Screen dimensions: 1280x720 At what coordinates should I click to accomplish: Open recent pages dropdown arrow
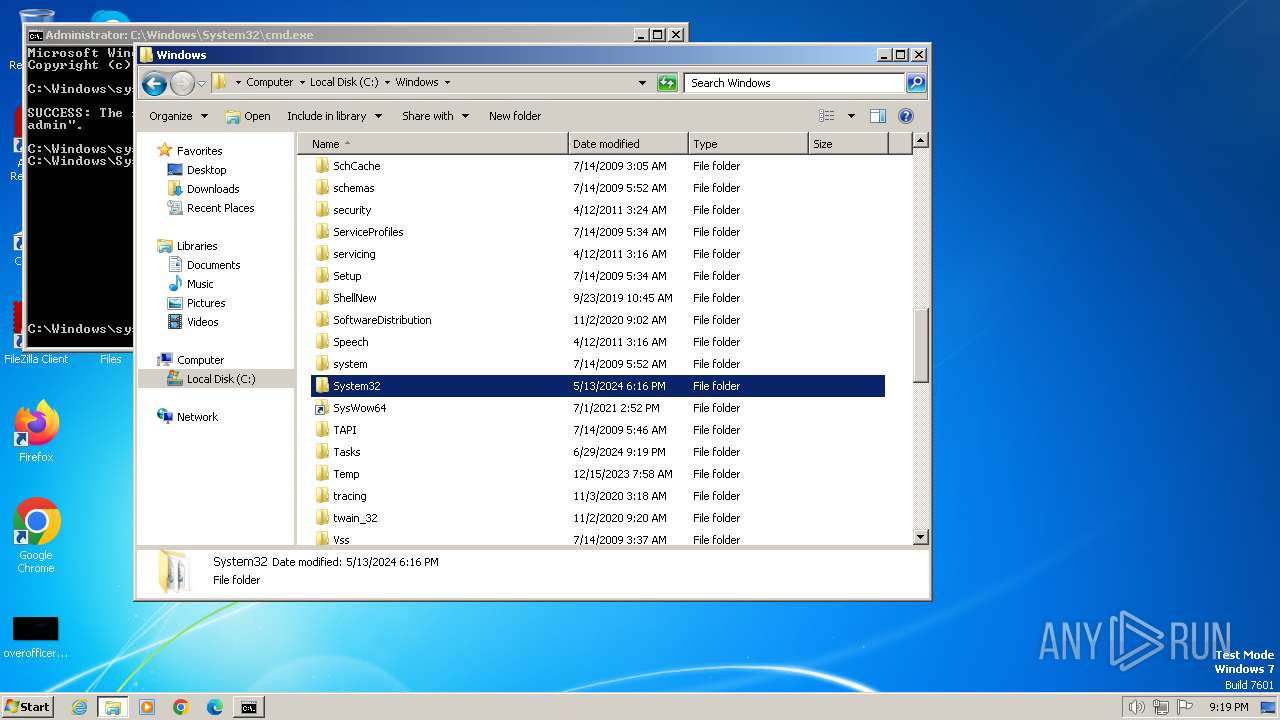(x=202, y=83)
